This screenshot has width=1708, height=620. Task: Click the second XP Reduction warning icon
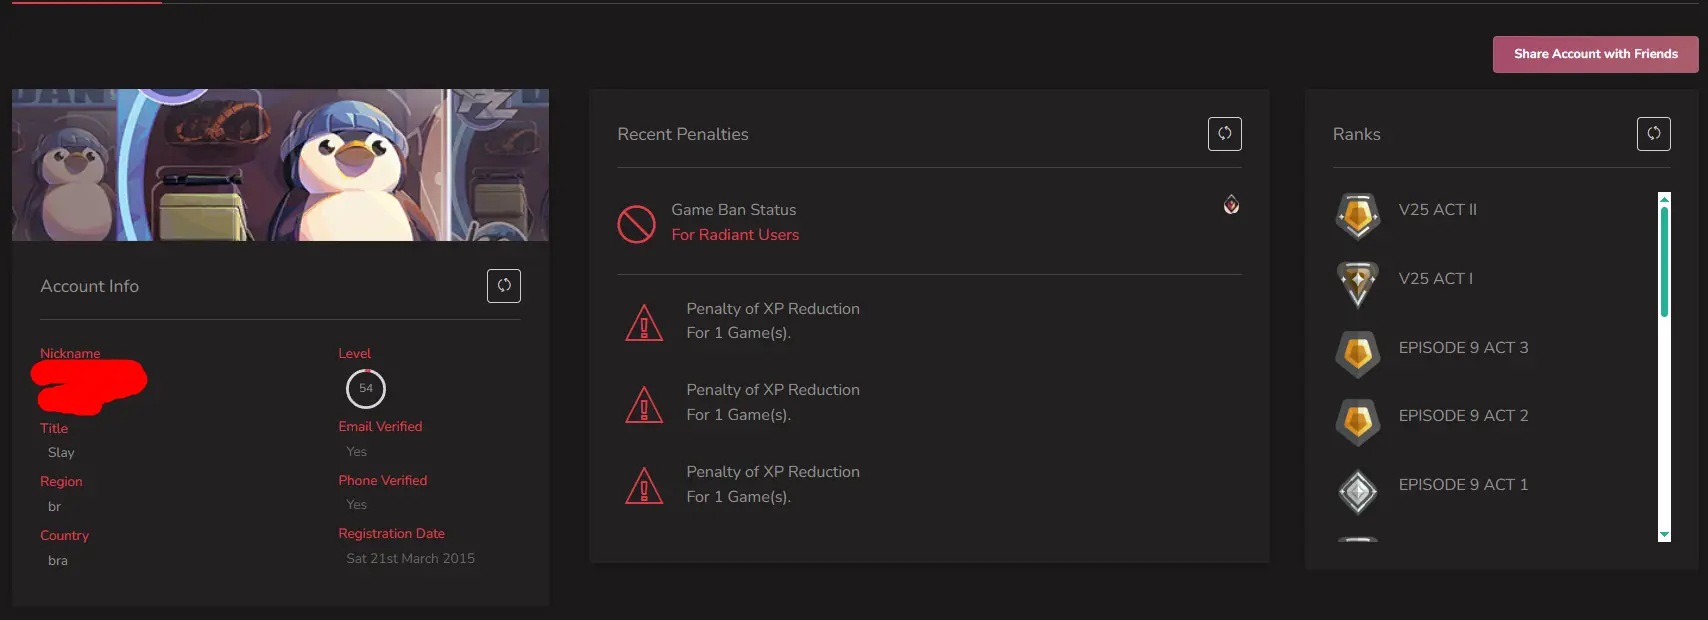(x=644, y=404)
